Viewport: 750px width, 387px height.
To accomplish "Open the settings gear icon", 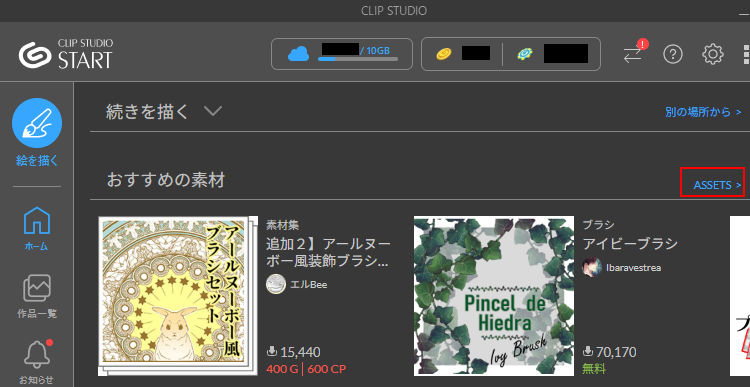I will 713,54.
